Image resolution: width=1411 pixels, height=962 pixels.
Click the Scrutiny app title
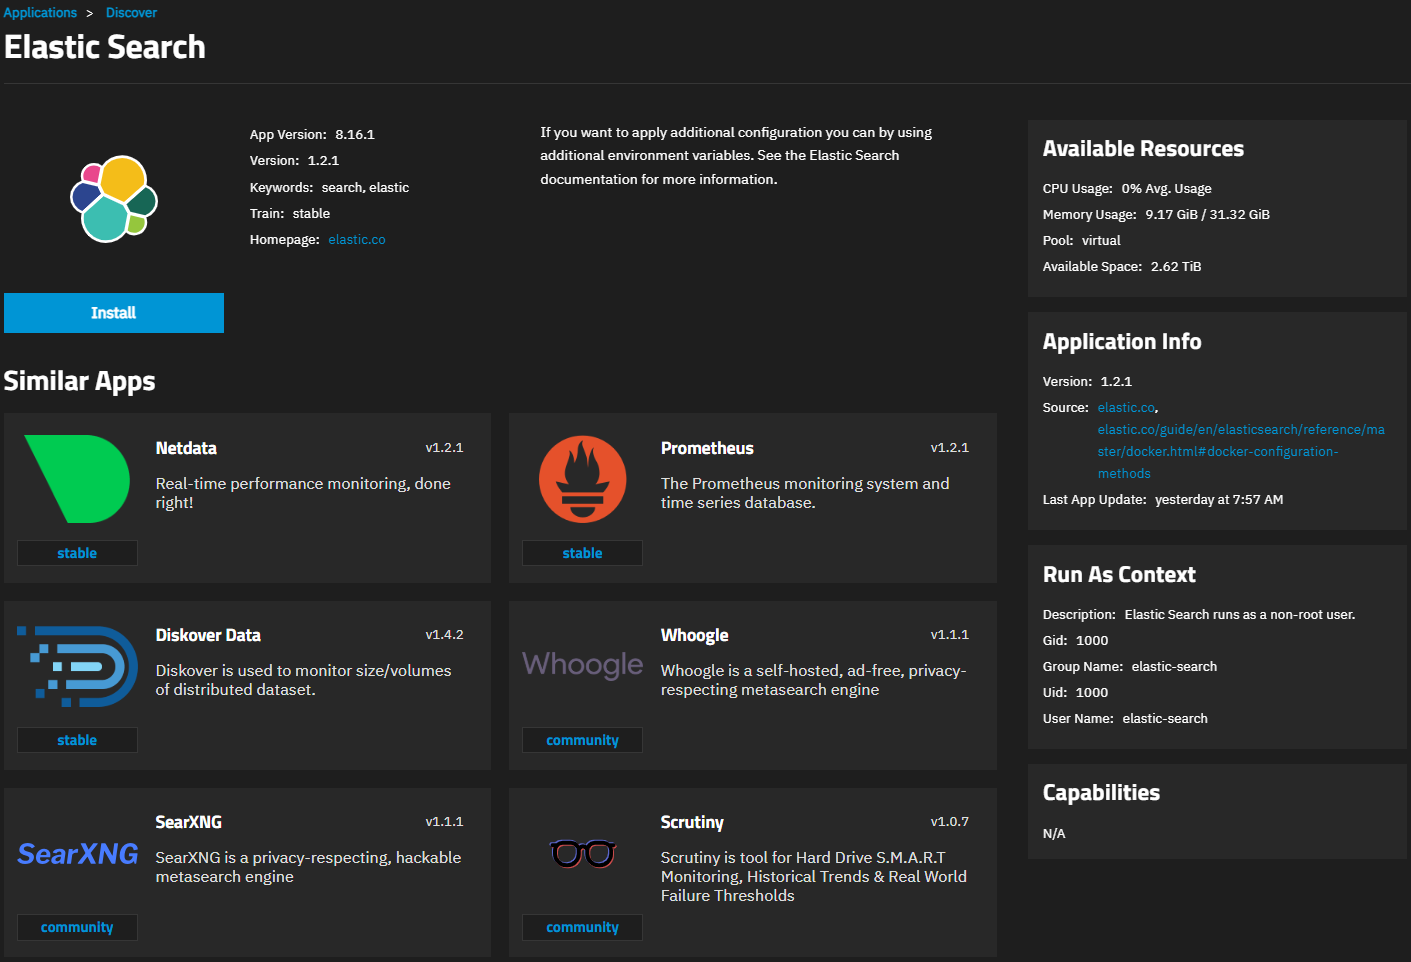pyautogui.click(x=692, y=822)
